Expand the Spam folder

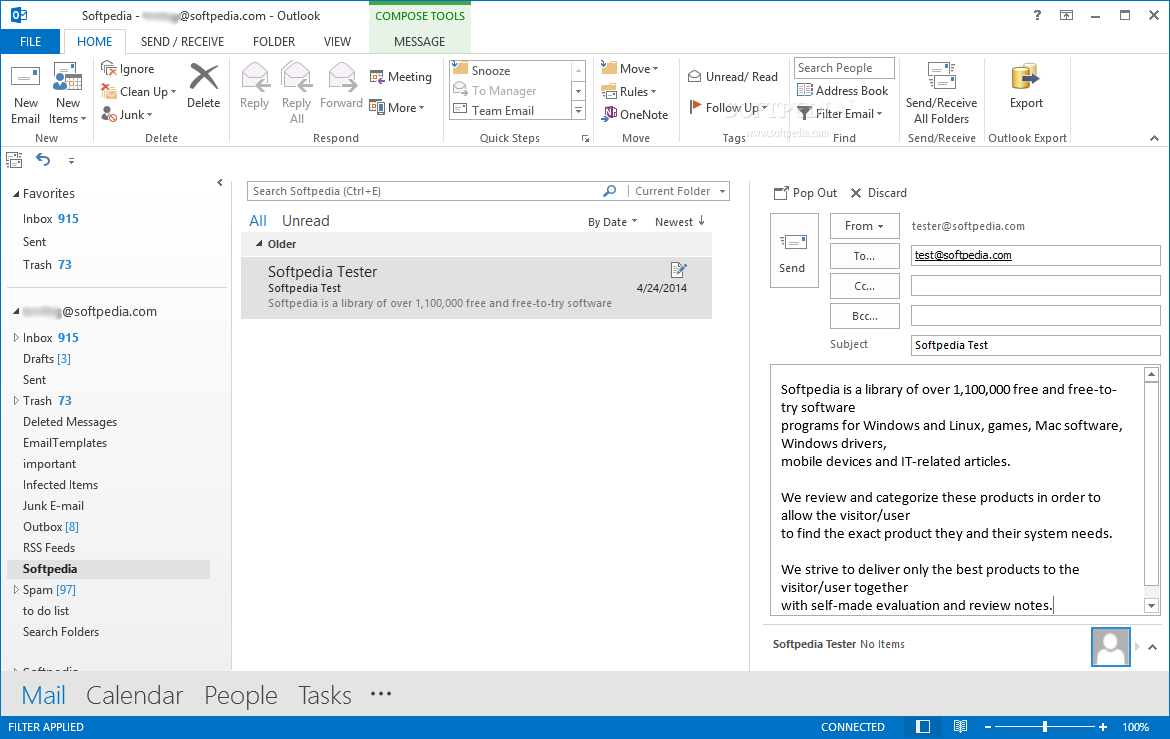click(x=16, y=590)
